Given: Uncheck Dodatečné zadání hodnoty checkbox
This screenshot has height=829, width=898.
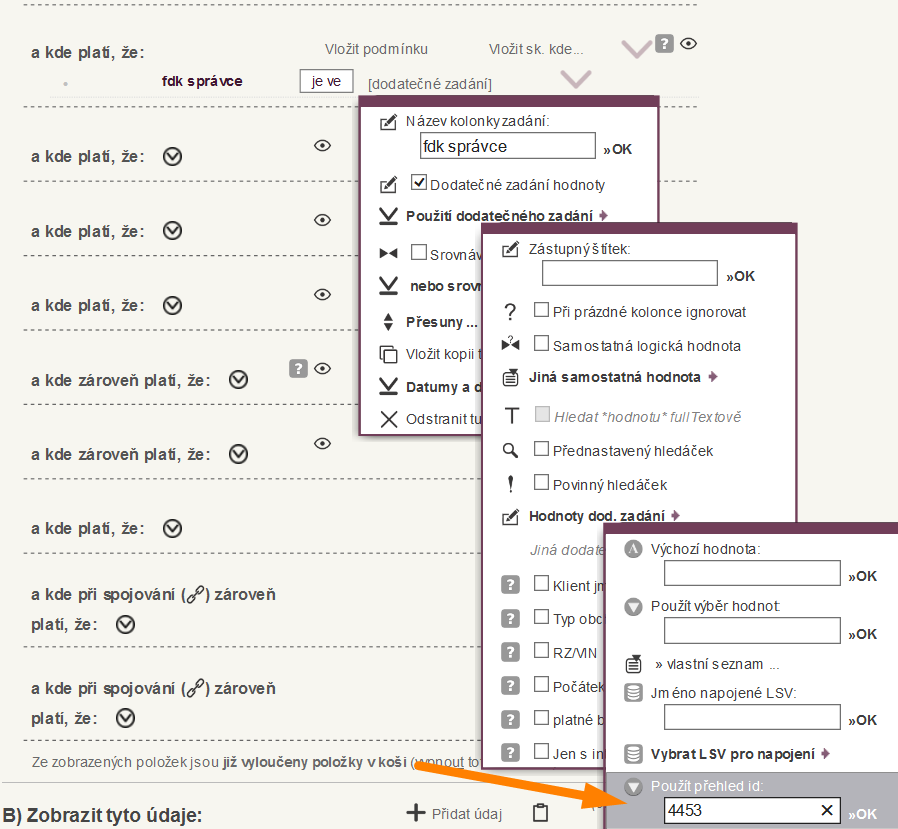Looking at the screenshot, I should pyautogui.click(x=419, y=184).
